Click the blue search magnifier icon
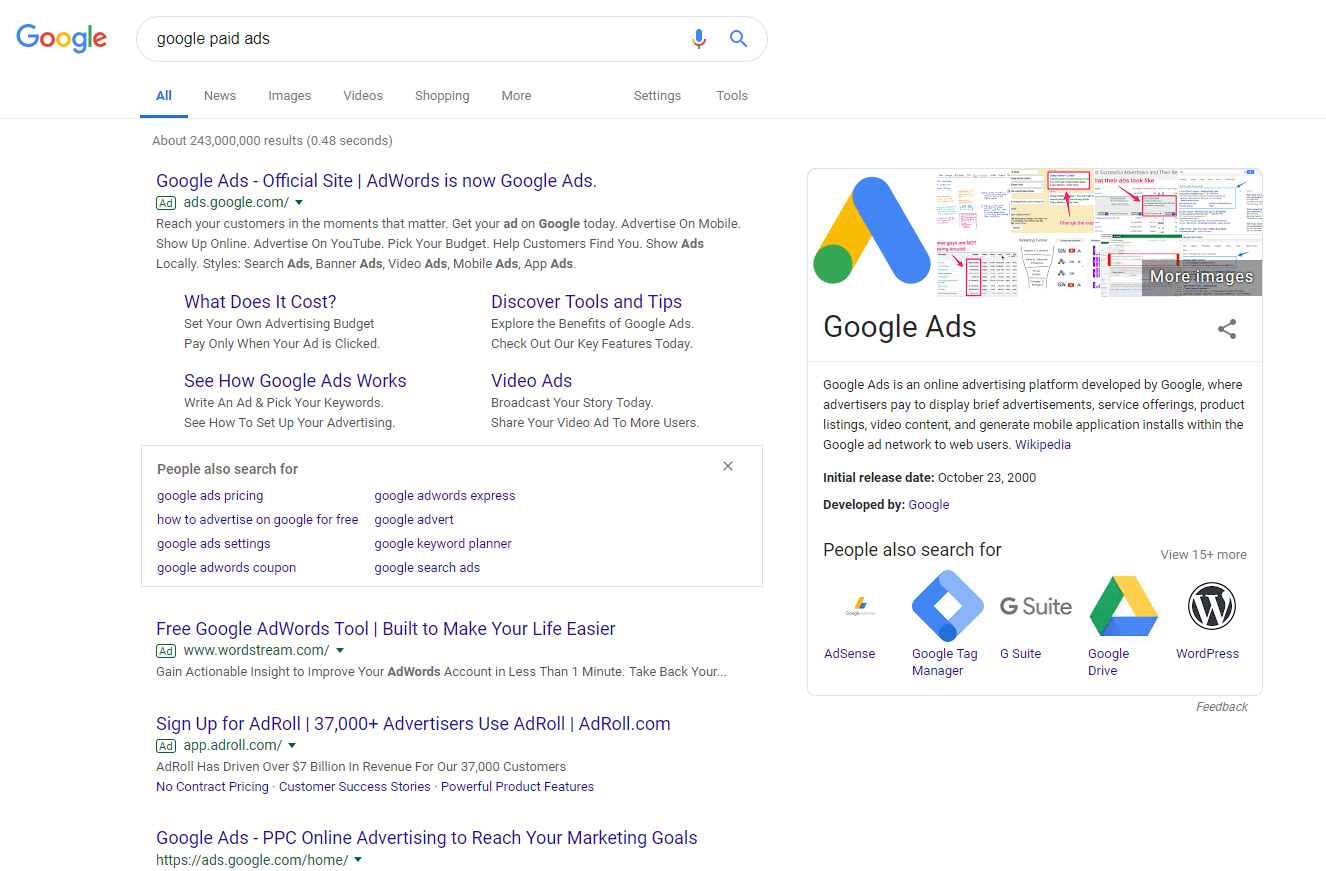The width and height of the screenshot is (1326, 871). [x=739, y=39]
